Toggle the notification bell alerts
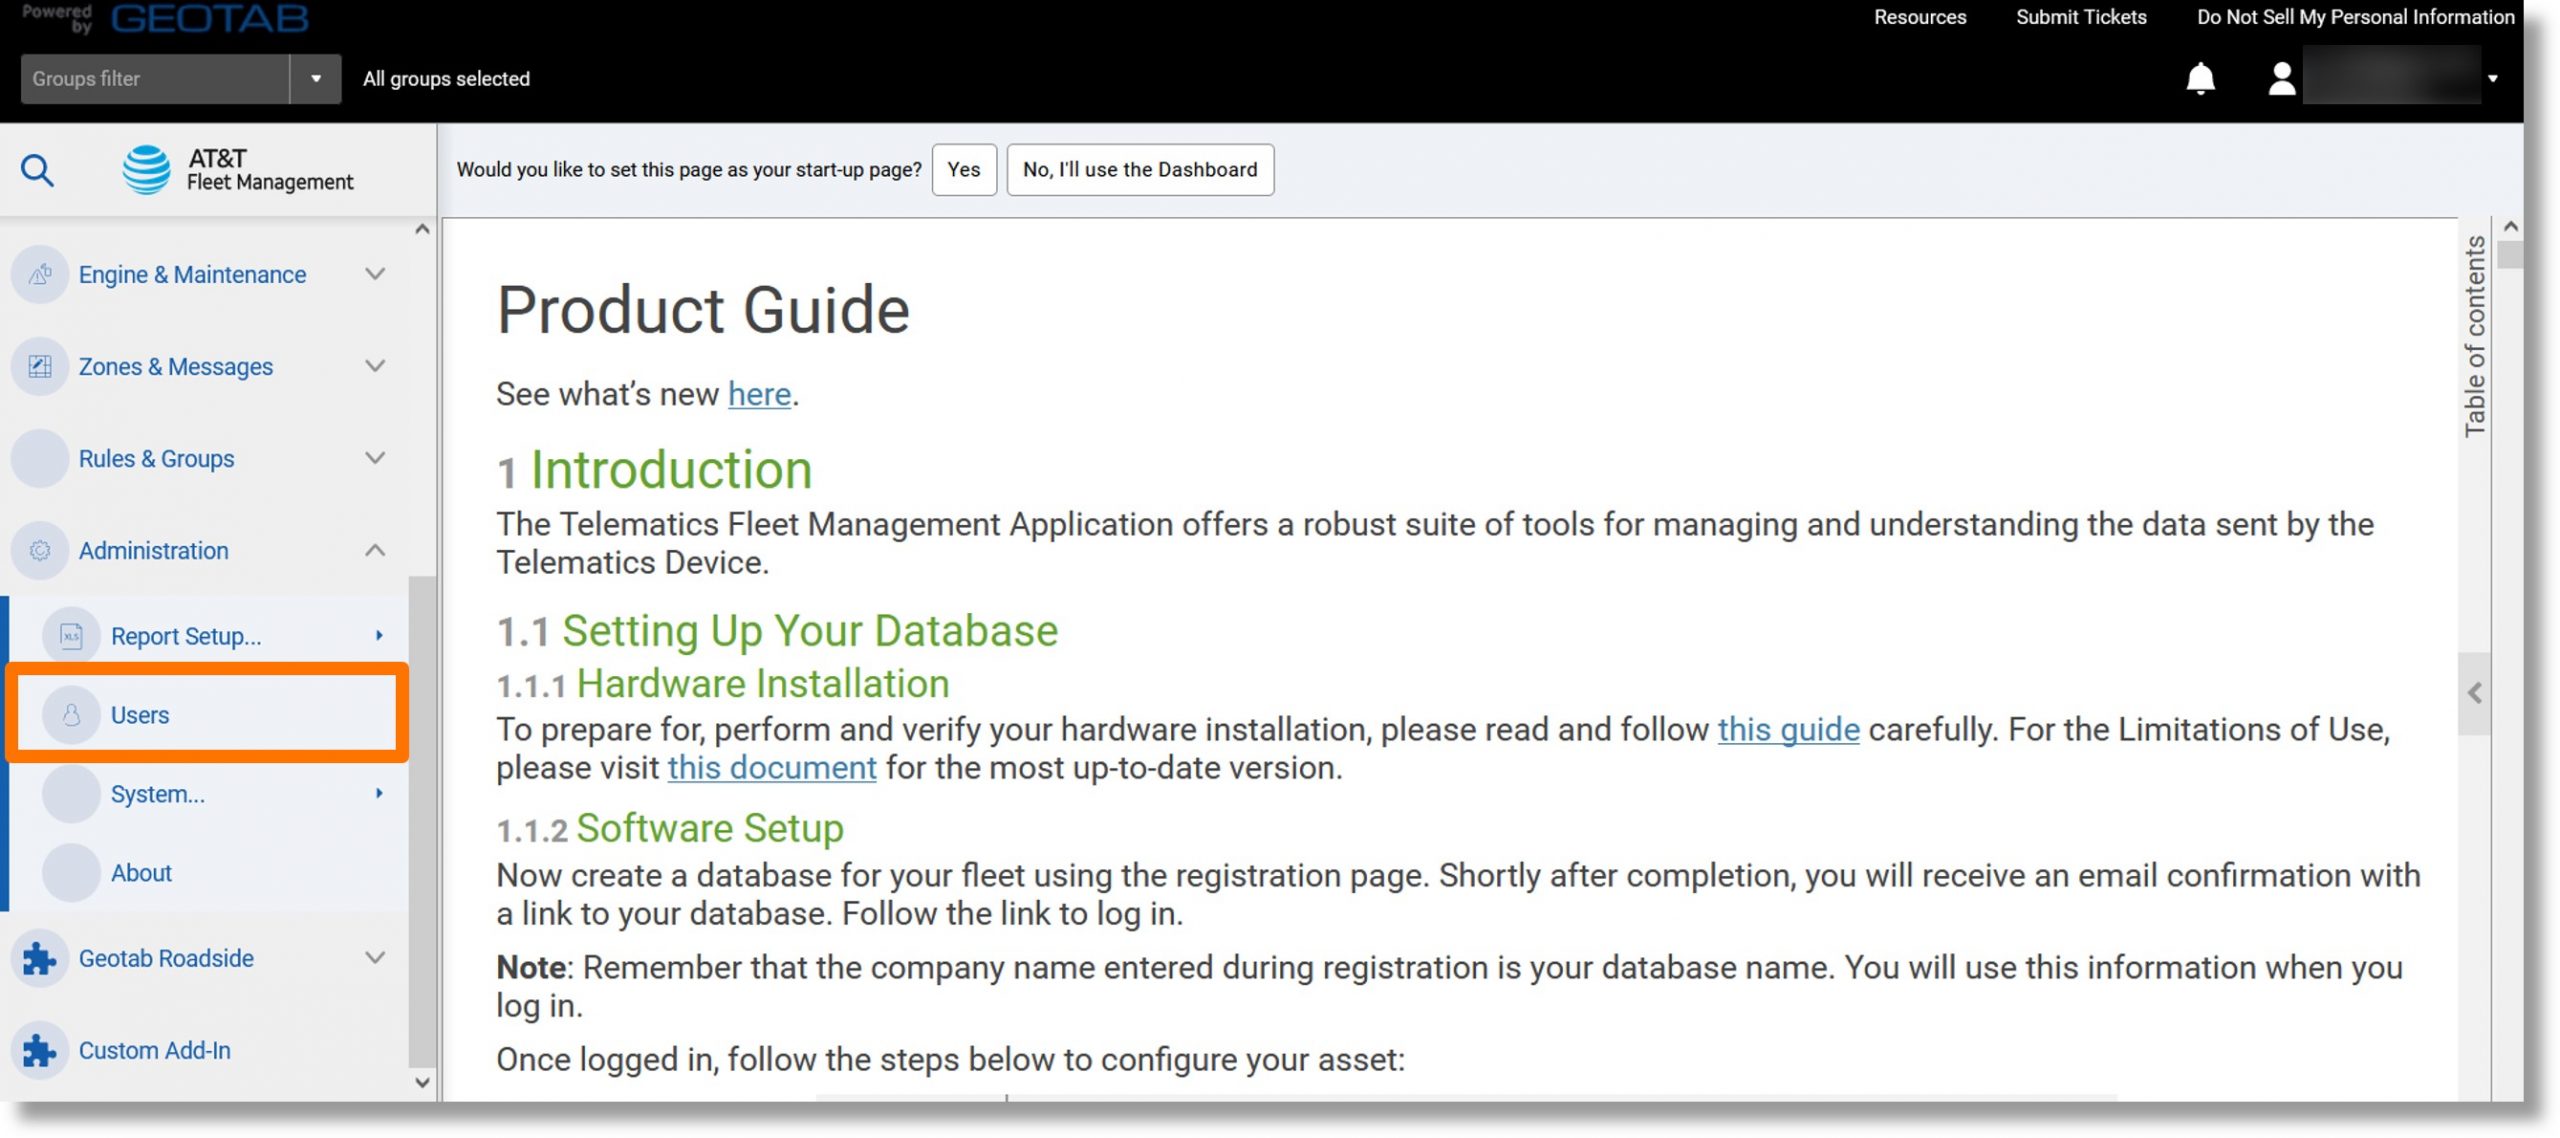The image size is (2560, 1138). tap(2202, 78)
